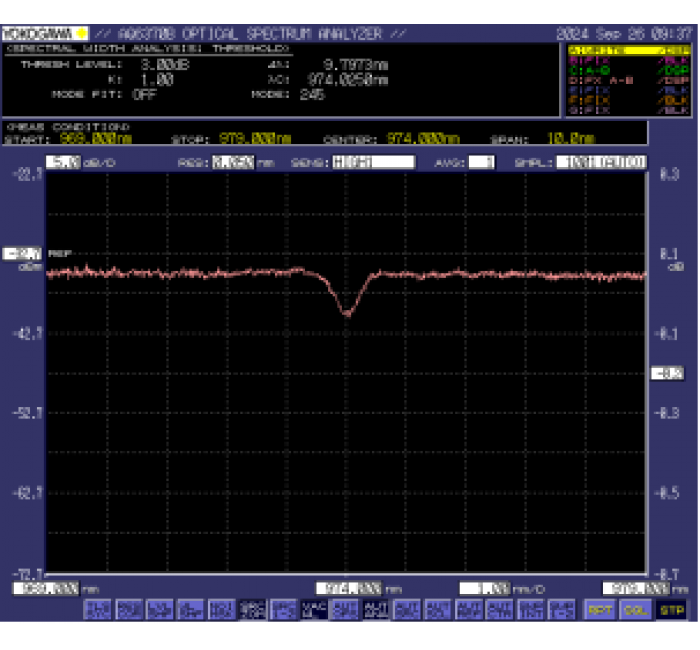This screenshot has width=700, height=650.
Task: Click the RPT repeat sweep indicator
Action: [600, 609]
